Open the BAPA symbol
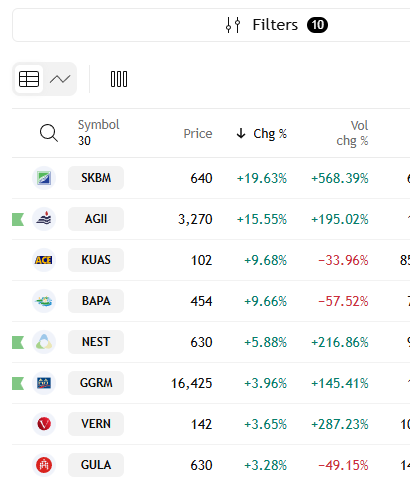This screenshot has height=484, width=410. point(96,301)
